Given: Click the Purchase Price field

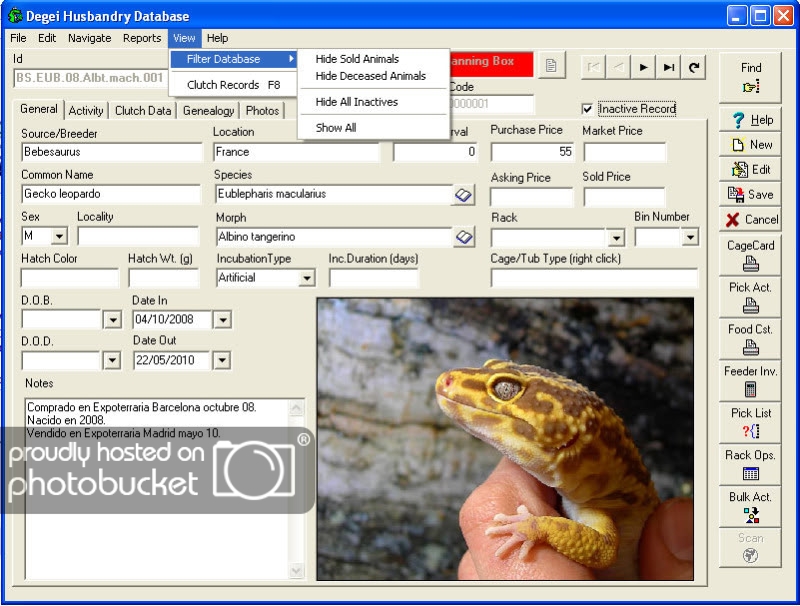Looking at the screenshot, I should click(532, 152).
